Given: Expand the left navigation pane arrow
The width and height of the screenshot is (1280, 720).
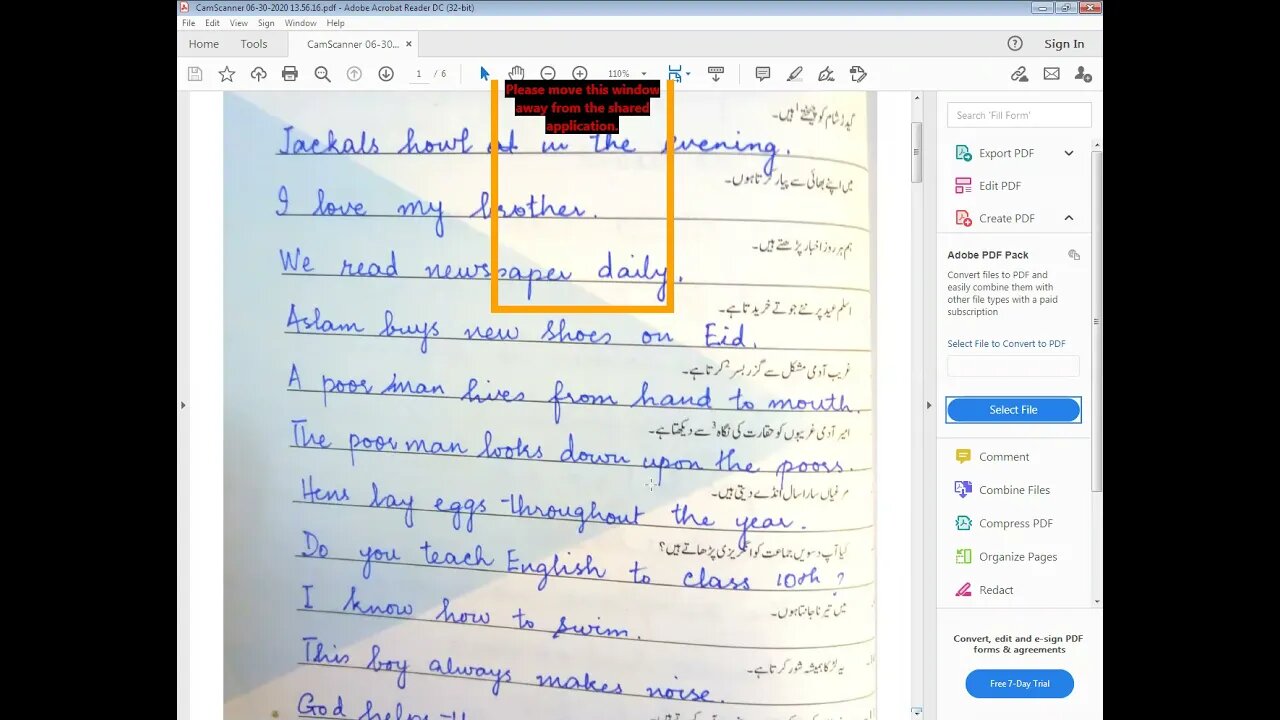Looking at the screenshot, I should (x=182, y=405).
